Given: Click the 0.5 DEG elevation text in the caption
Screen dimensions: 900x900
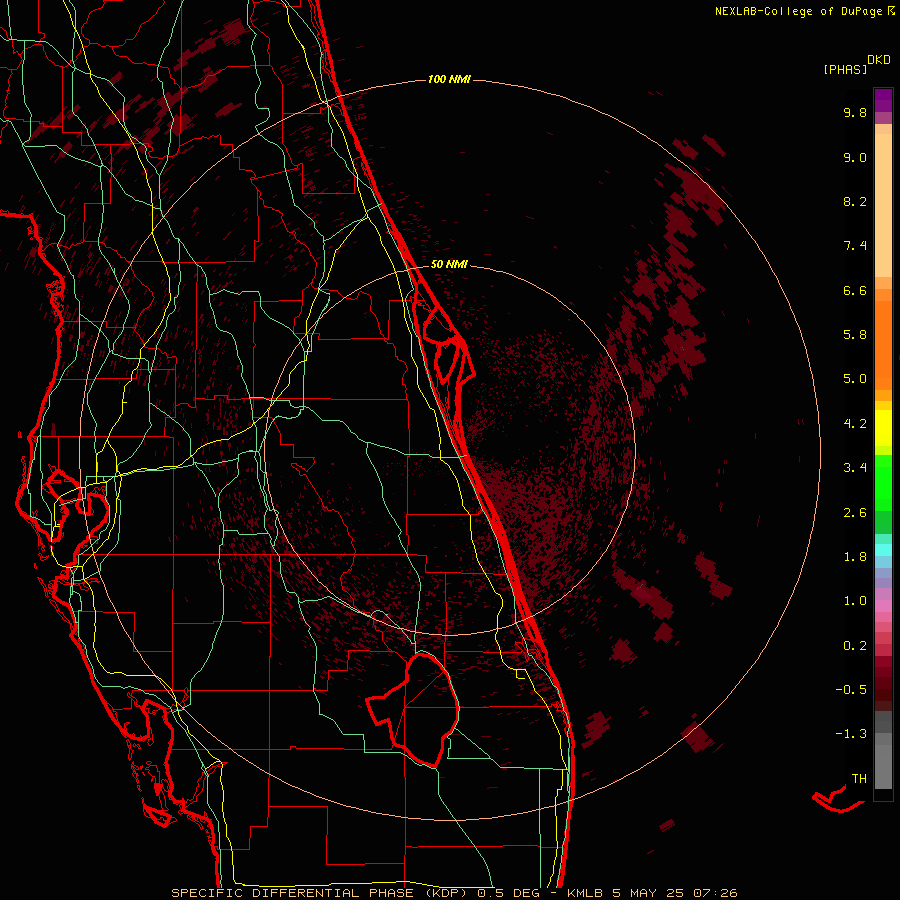Looking at the screenshot, I should tap(509, 893).
